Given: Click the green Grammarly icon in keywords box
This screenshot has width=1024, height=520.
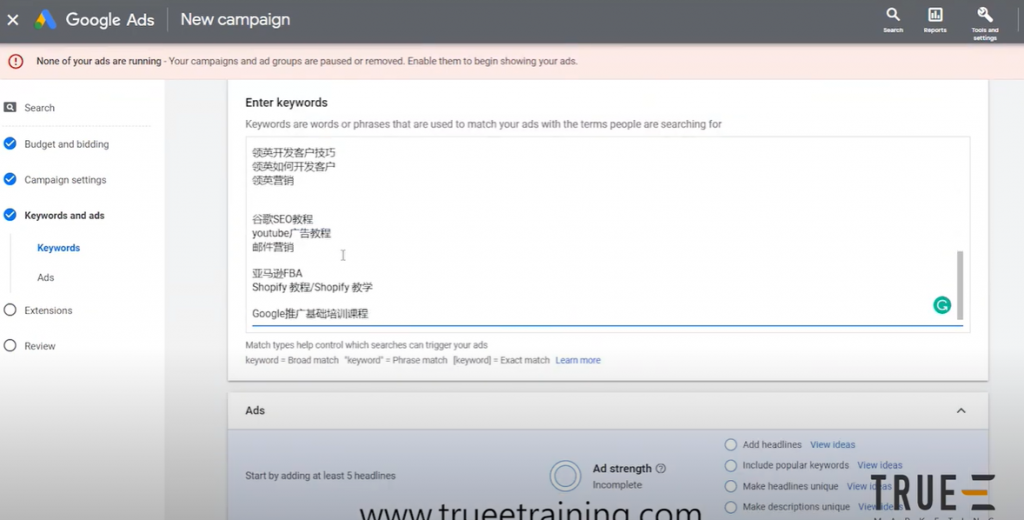Looking at the screenshot, I should point(941,305).
